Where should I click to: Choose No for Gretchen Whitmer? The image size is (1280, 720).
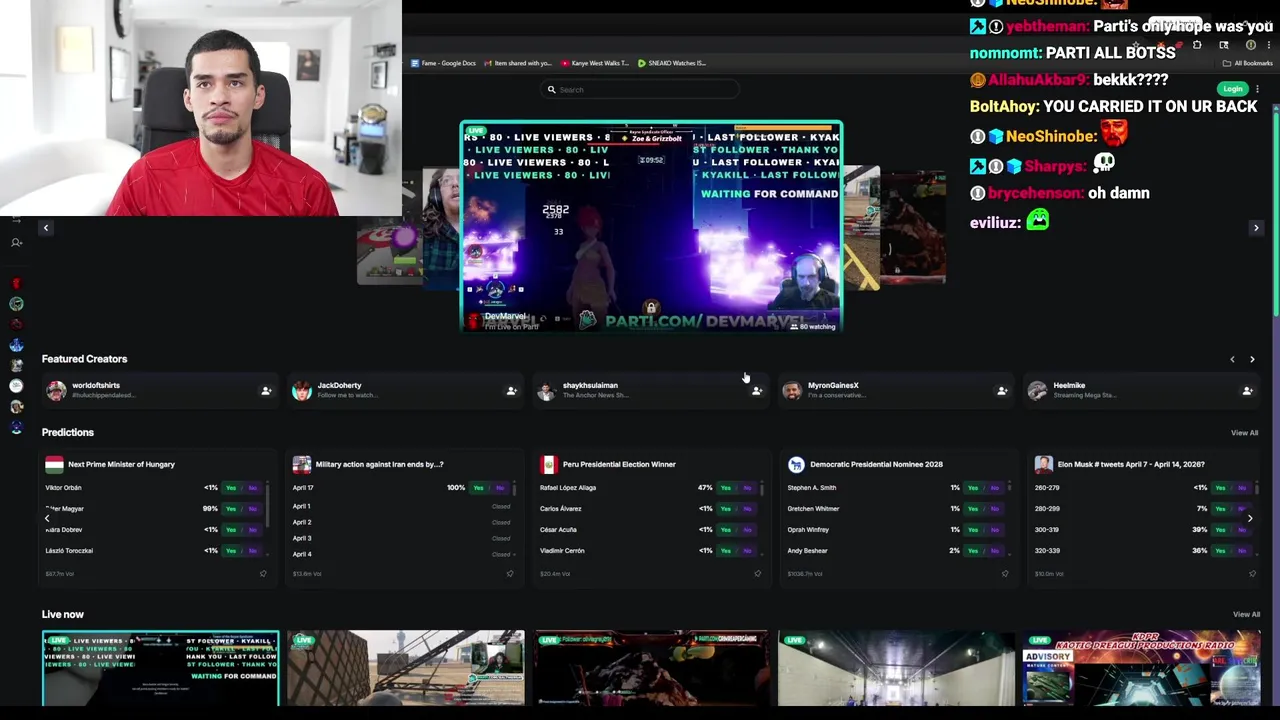click(x=994, y=509)
